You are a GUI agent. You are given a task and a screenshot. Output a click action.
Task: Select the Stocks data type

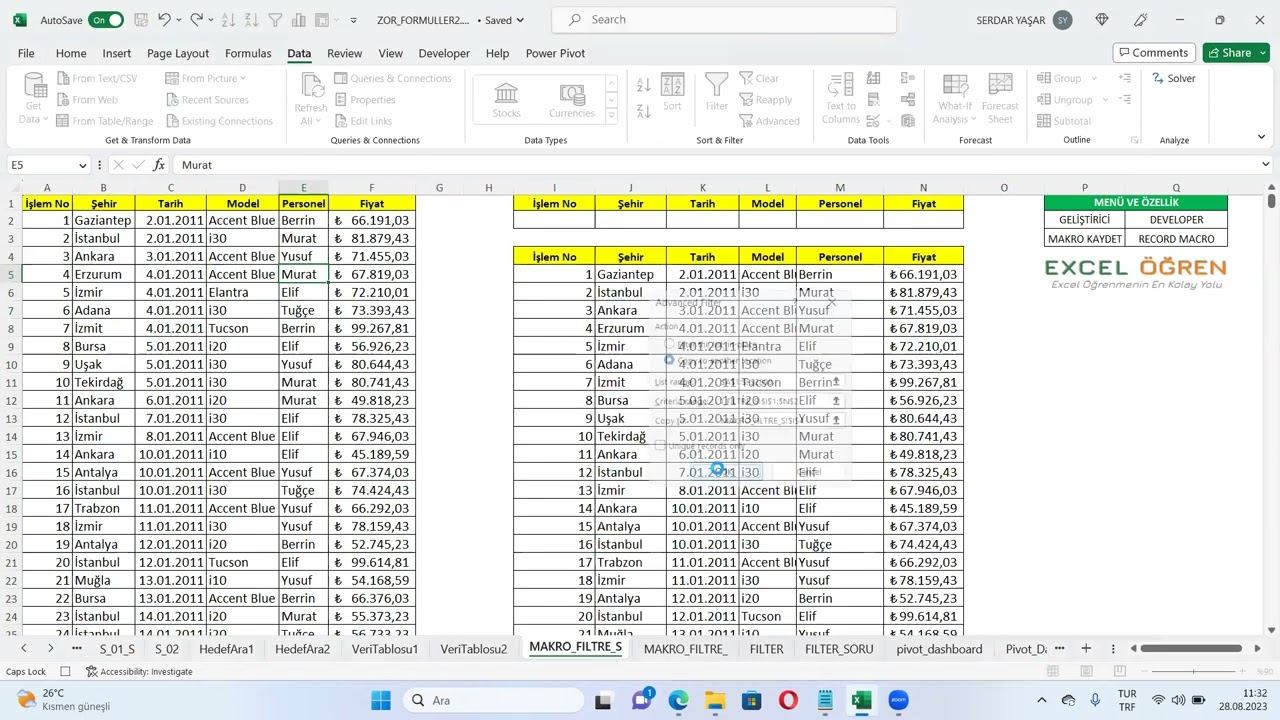pyautogui.click(x=506, y=100)
